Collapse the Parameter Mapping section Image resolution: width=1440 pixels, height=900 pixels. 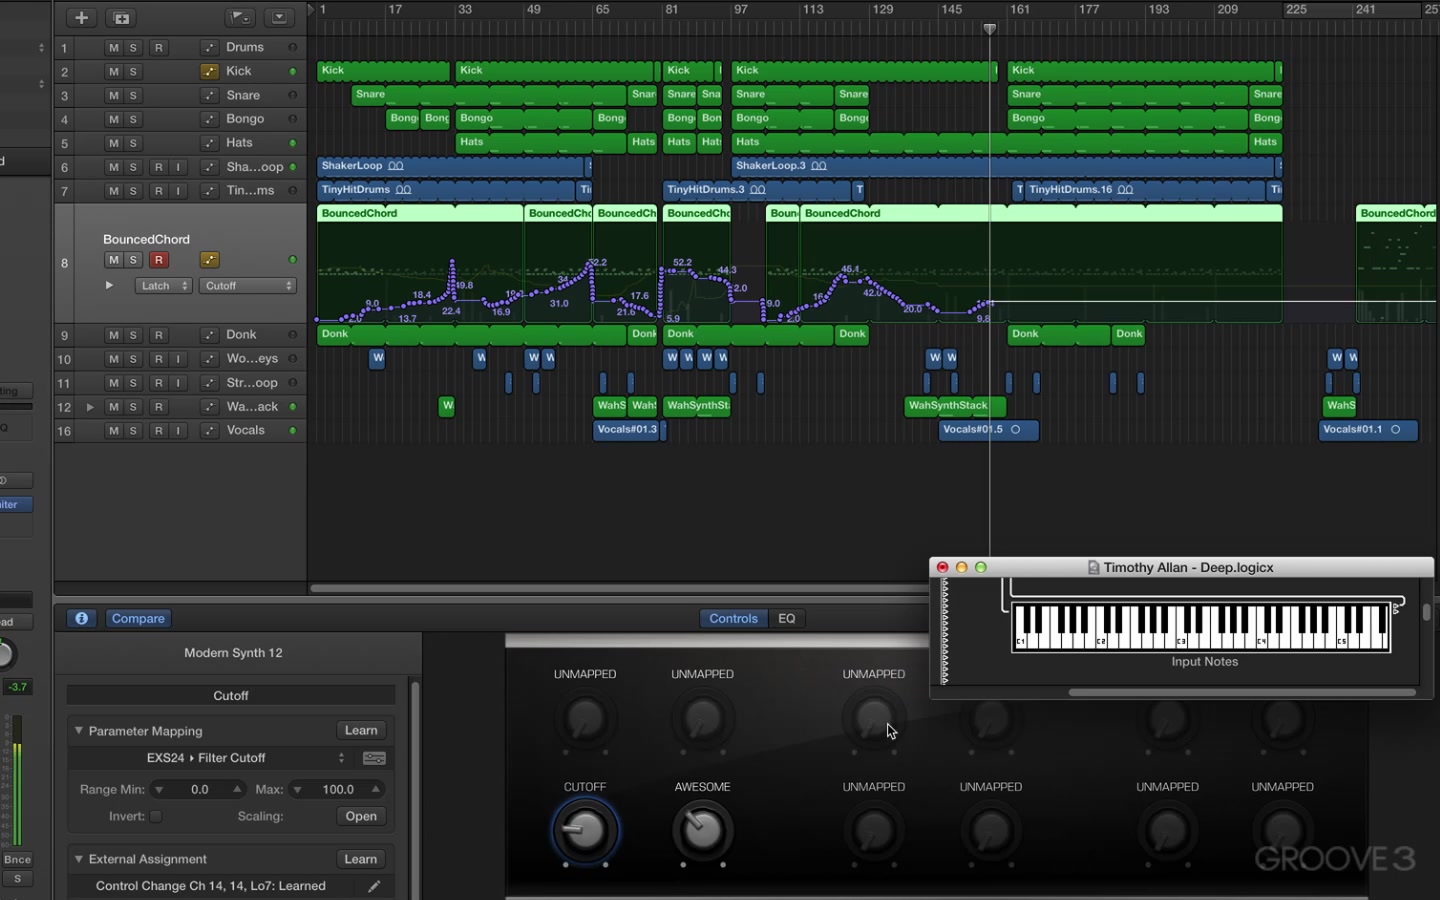[78, 731]
